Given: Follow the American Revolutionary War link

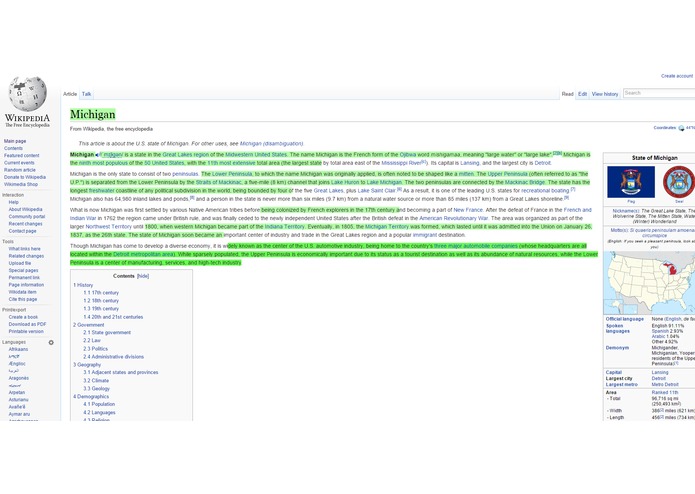Looking at the screenshot, I should (453, 218).
